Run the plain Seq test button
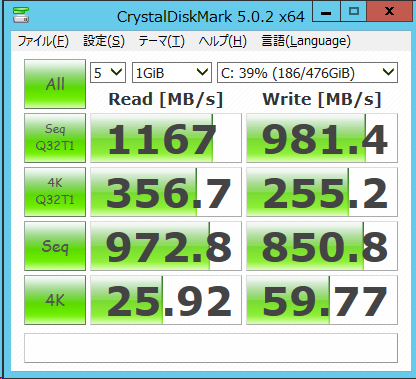 click(55, 246)
